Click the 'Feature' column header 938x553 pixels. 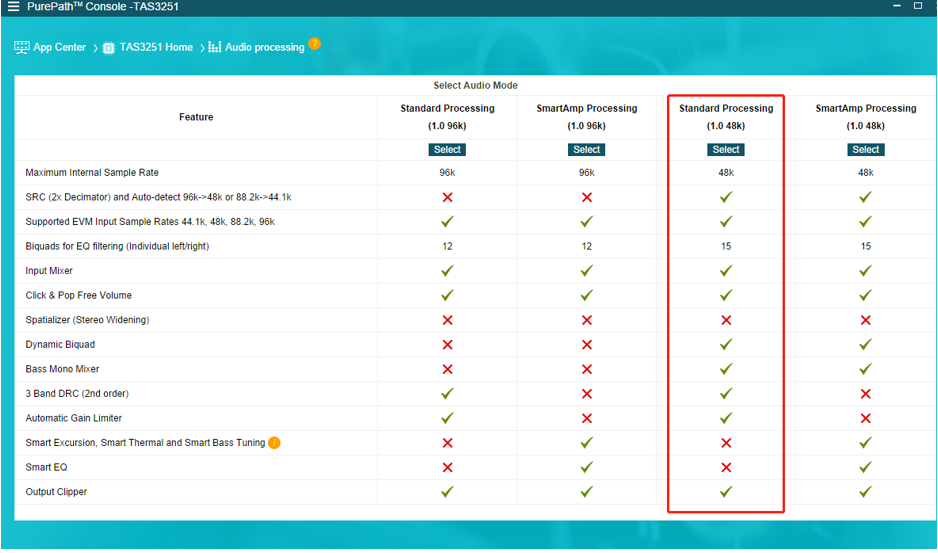(196, 117)
